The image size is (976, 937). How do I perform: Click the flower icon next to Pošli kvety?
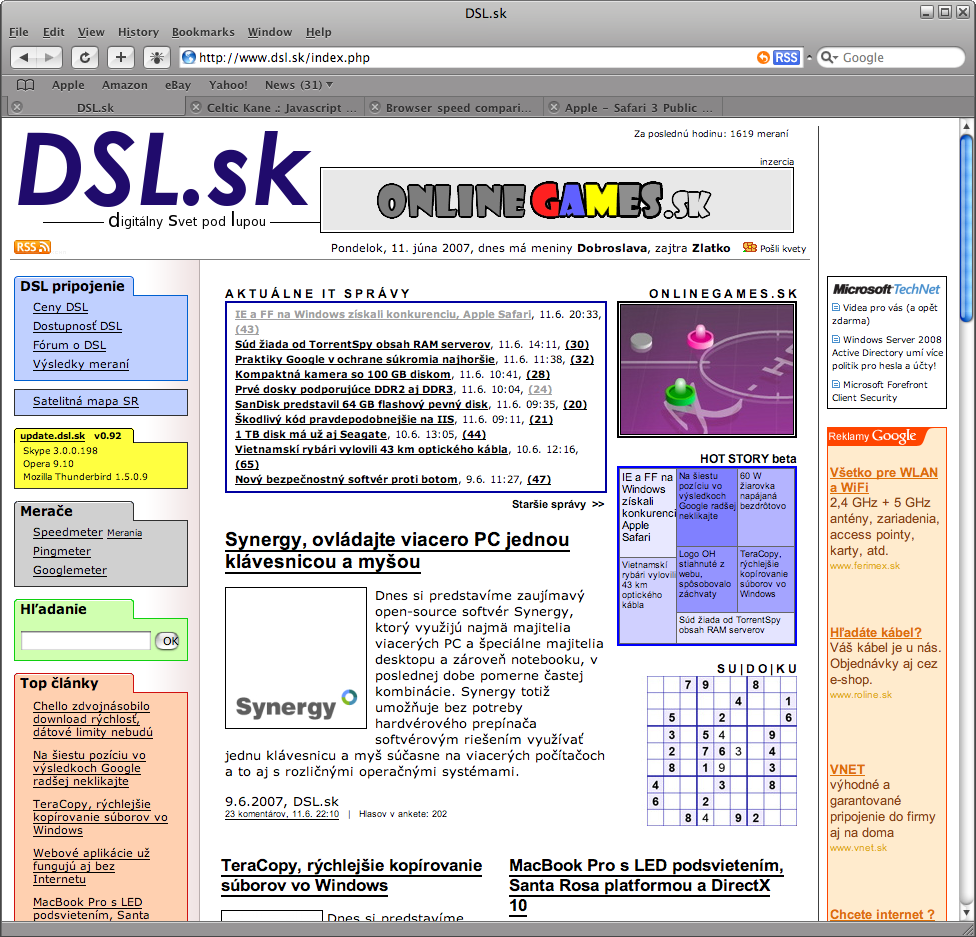click(749, 248)
